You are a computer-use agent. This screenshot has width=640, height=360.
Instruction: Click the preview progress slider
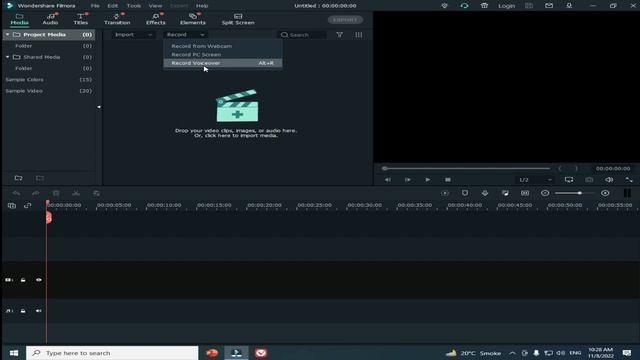466,168
